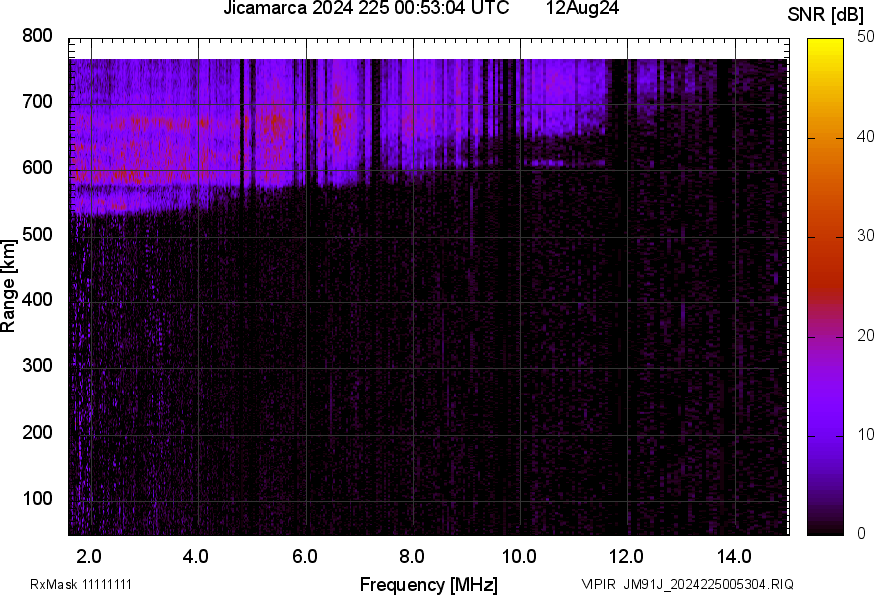Image resolution: width=874 pixels, height=595 pixels.
Task: Click the 20 dB colorbar tick label
Action: pyautogui.click(x=865, y=335)
